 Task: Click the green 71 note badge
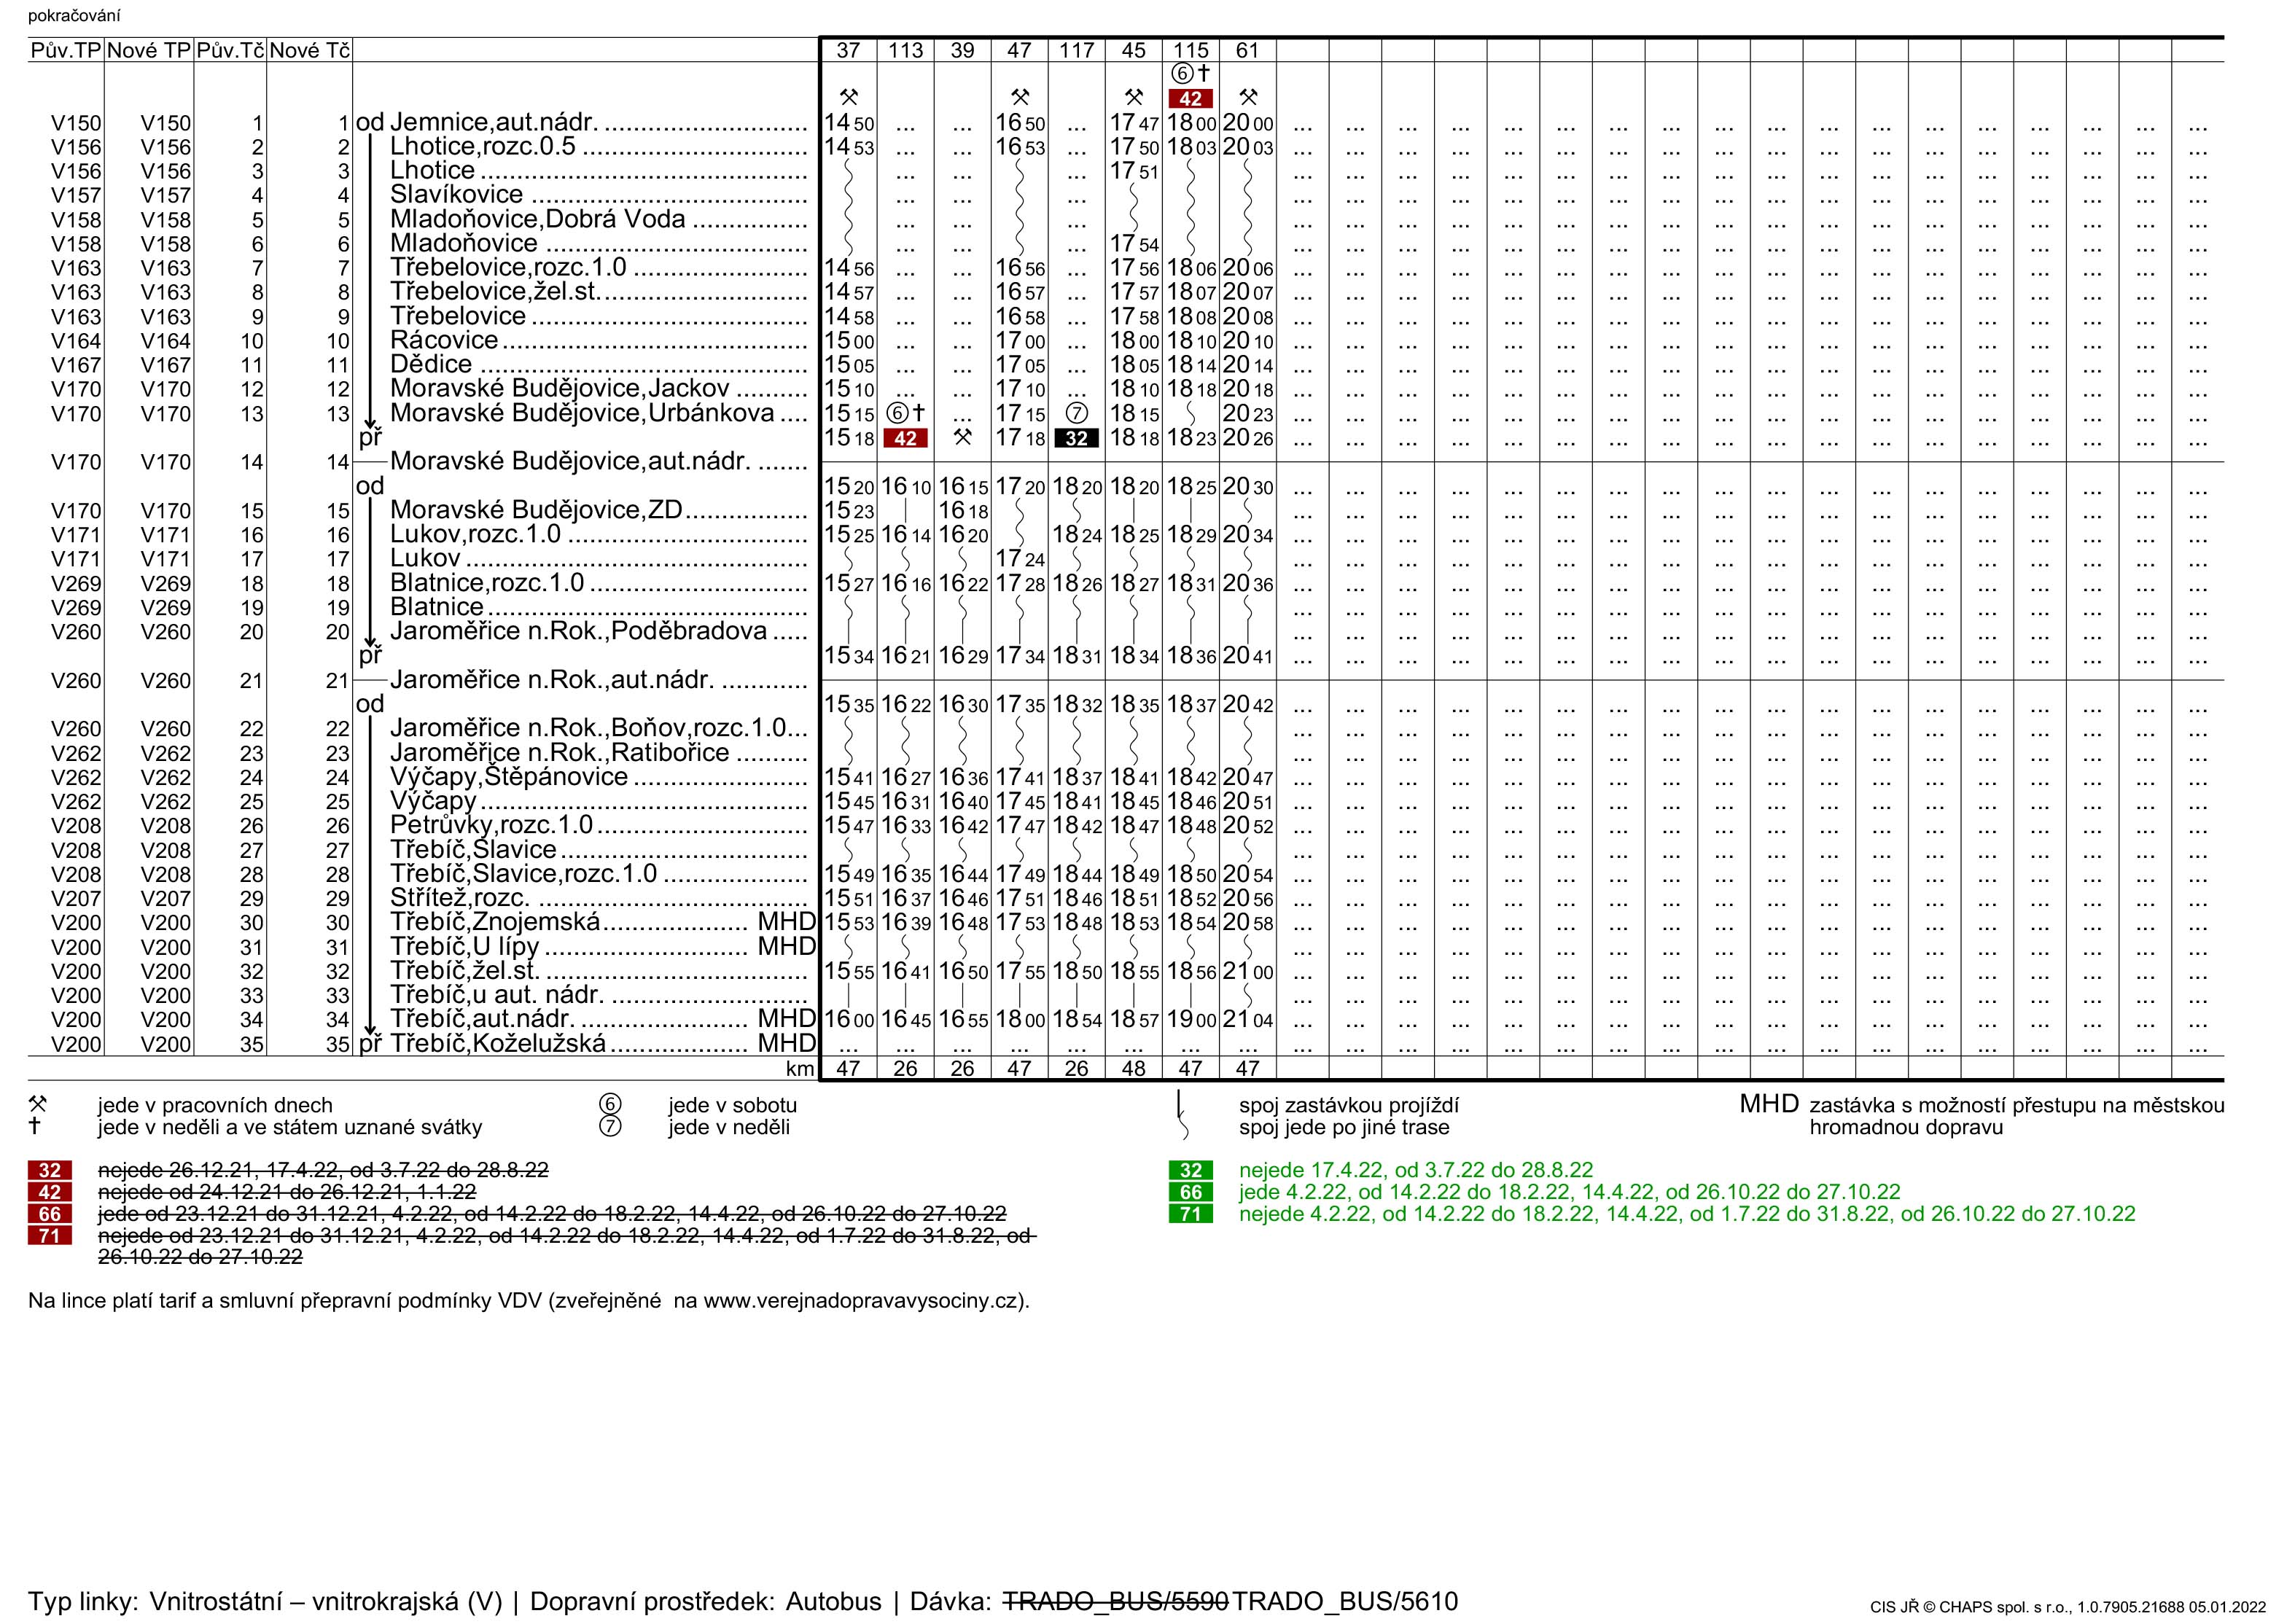tap(1190, 1214)
